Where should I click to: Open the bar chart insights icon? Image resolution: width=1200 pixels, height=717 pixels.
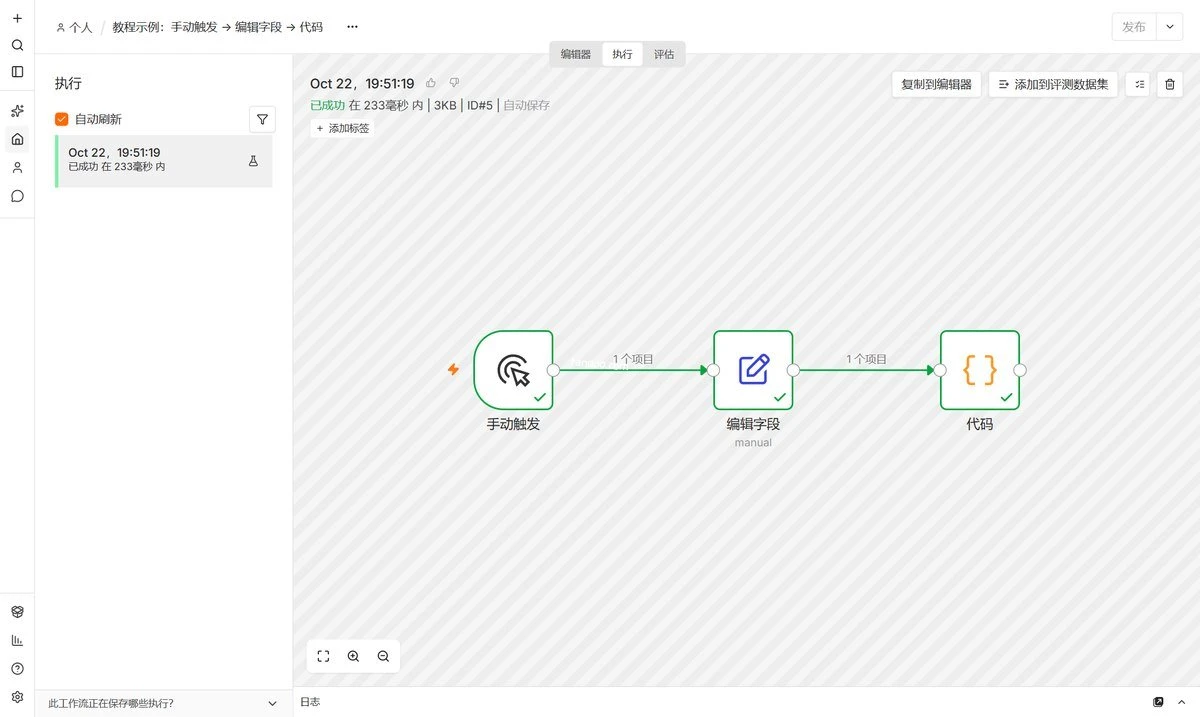pos(17,640)
